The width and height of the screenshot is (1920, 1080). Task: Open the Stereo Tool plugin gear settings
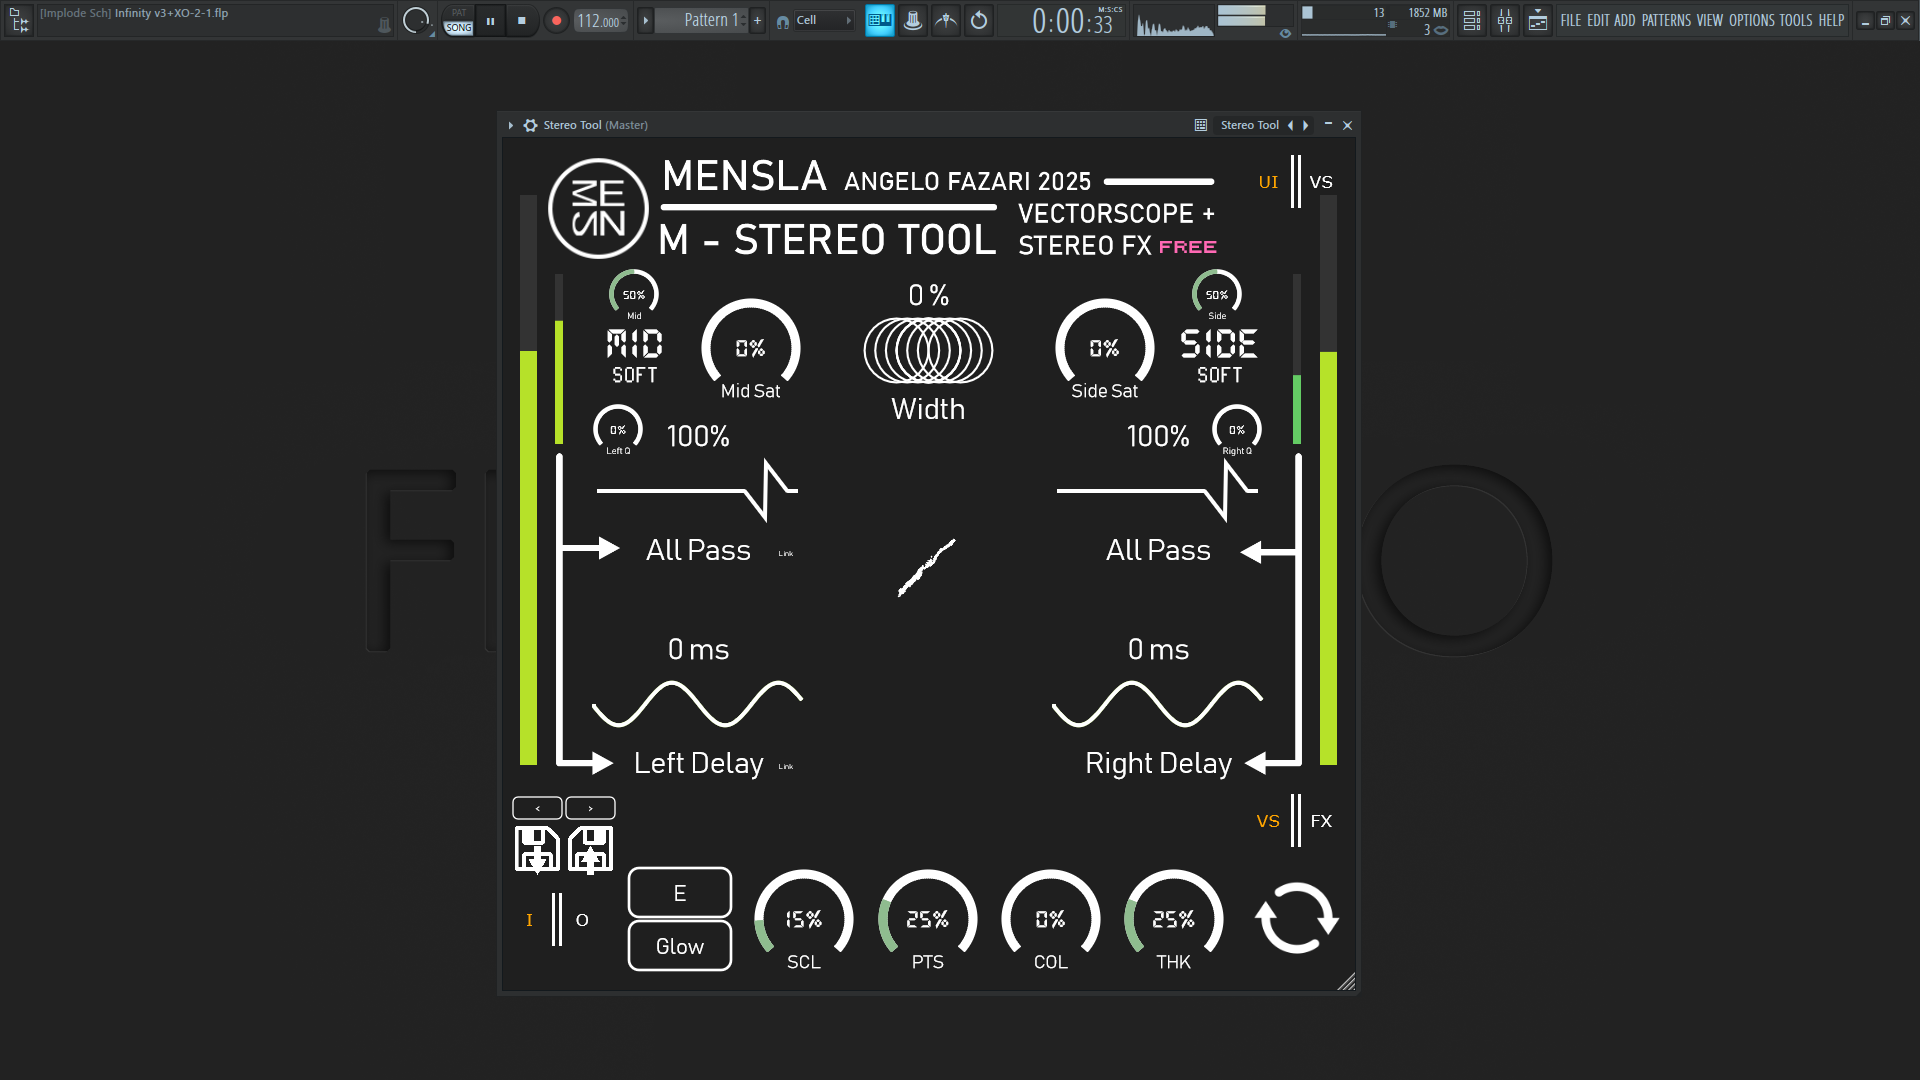[530, 125]
